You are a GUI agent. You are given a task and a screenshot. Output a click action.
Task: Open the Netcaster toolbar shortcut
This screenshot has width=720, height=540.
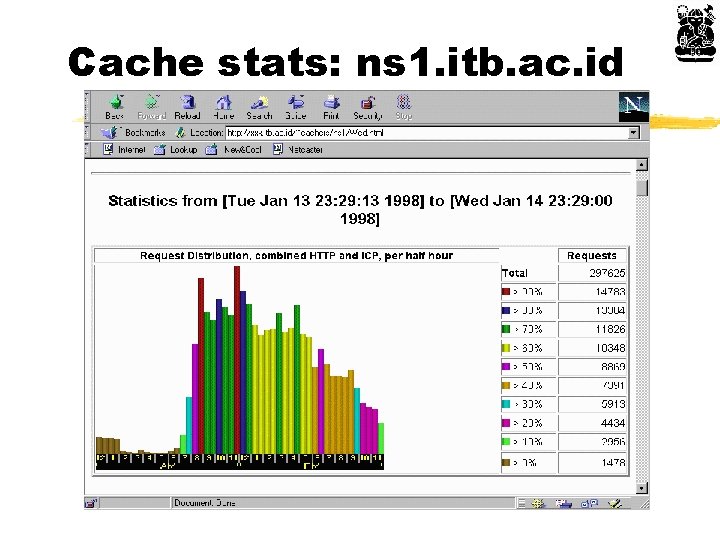[x=298, y=149]
